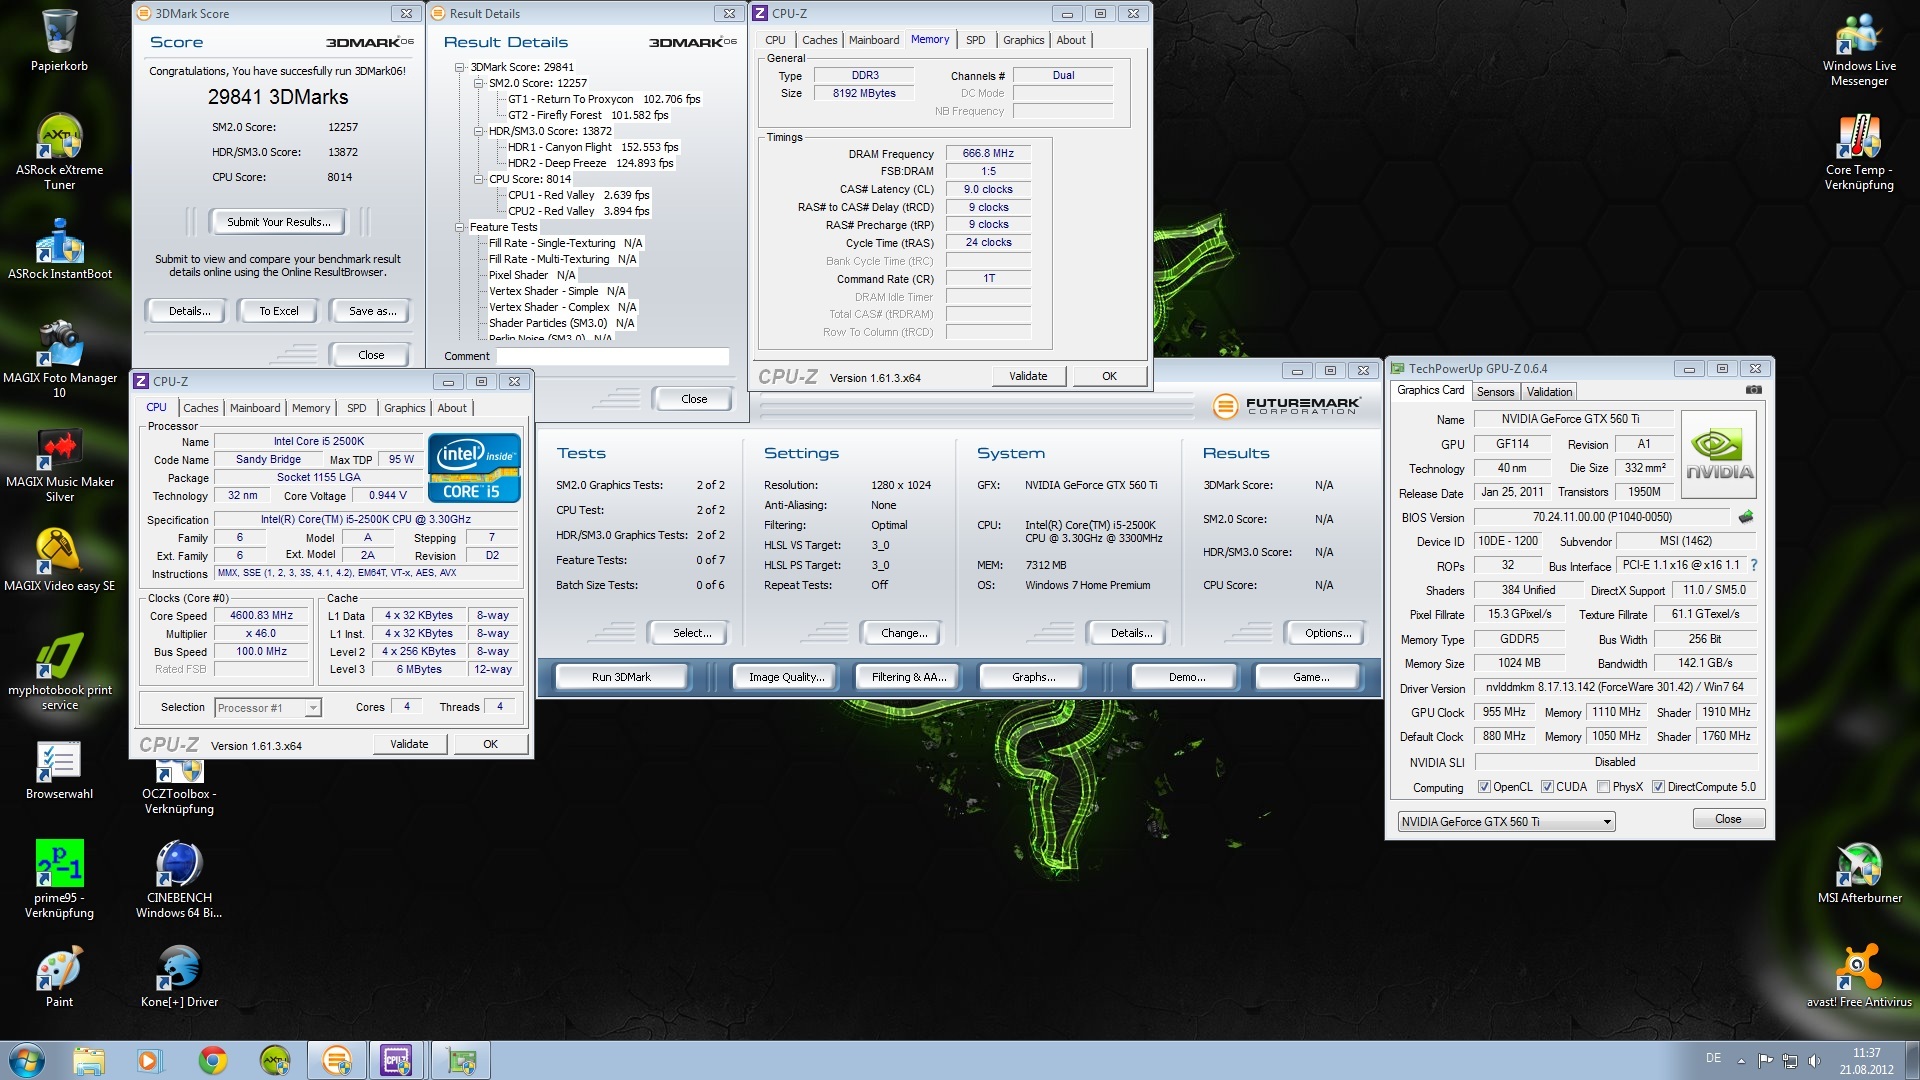
Task: Open Mainboard tab in memory CPU-Z window
Action: tap(874, 40)
